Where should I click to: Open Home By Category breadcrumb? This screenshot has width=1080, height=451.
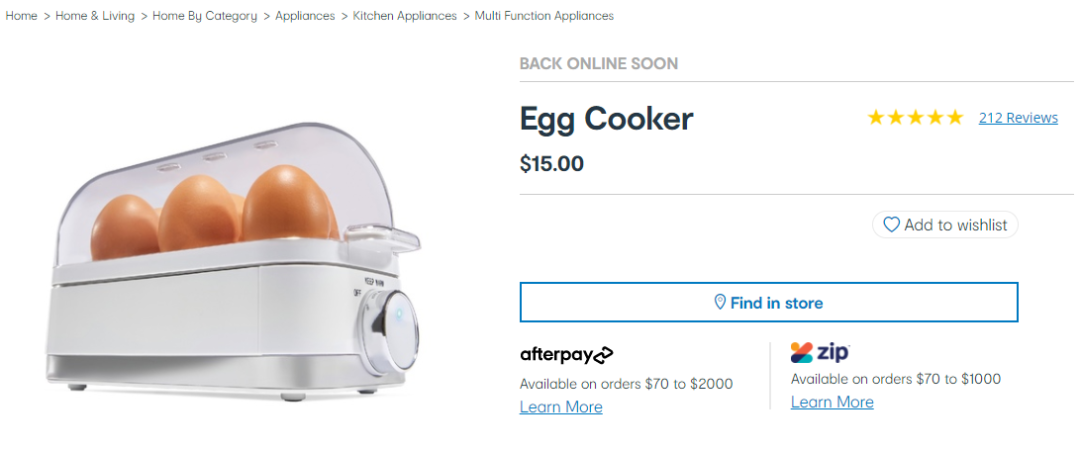point(205,15)
